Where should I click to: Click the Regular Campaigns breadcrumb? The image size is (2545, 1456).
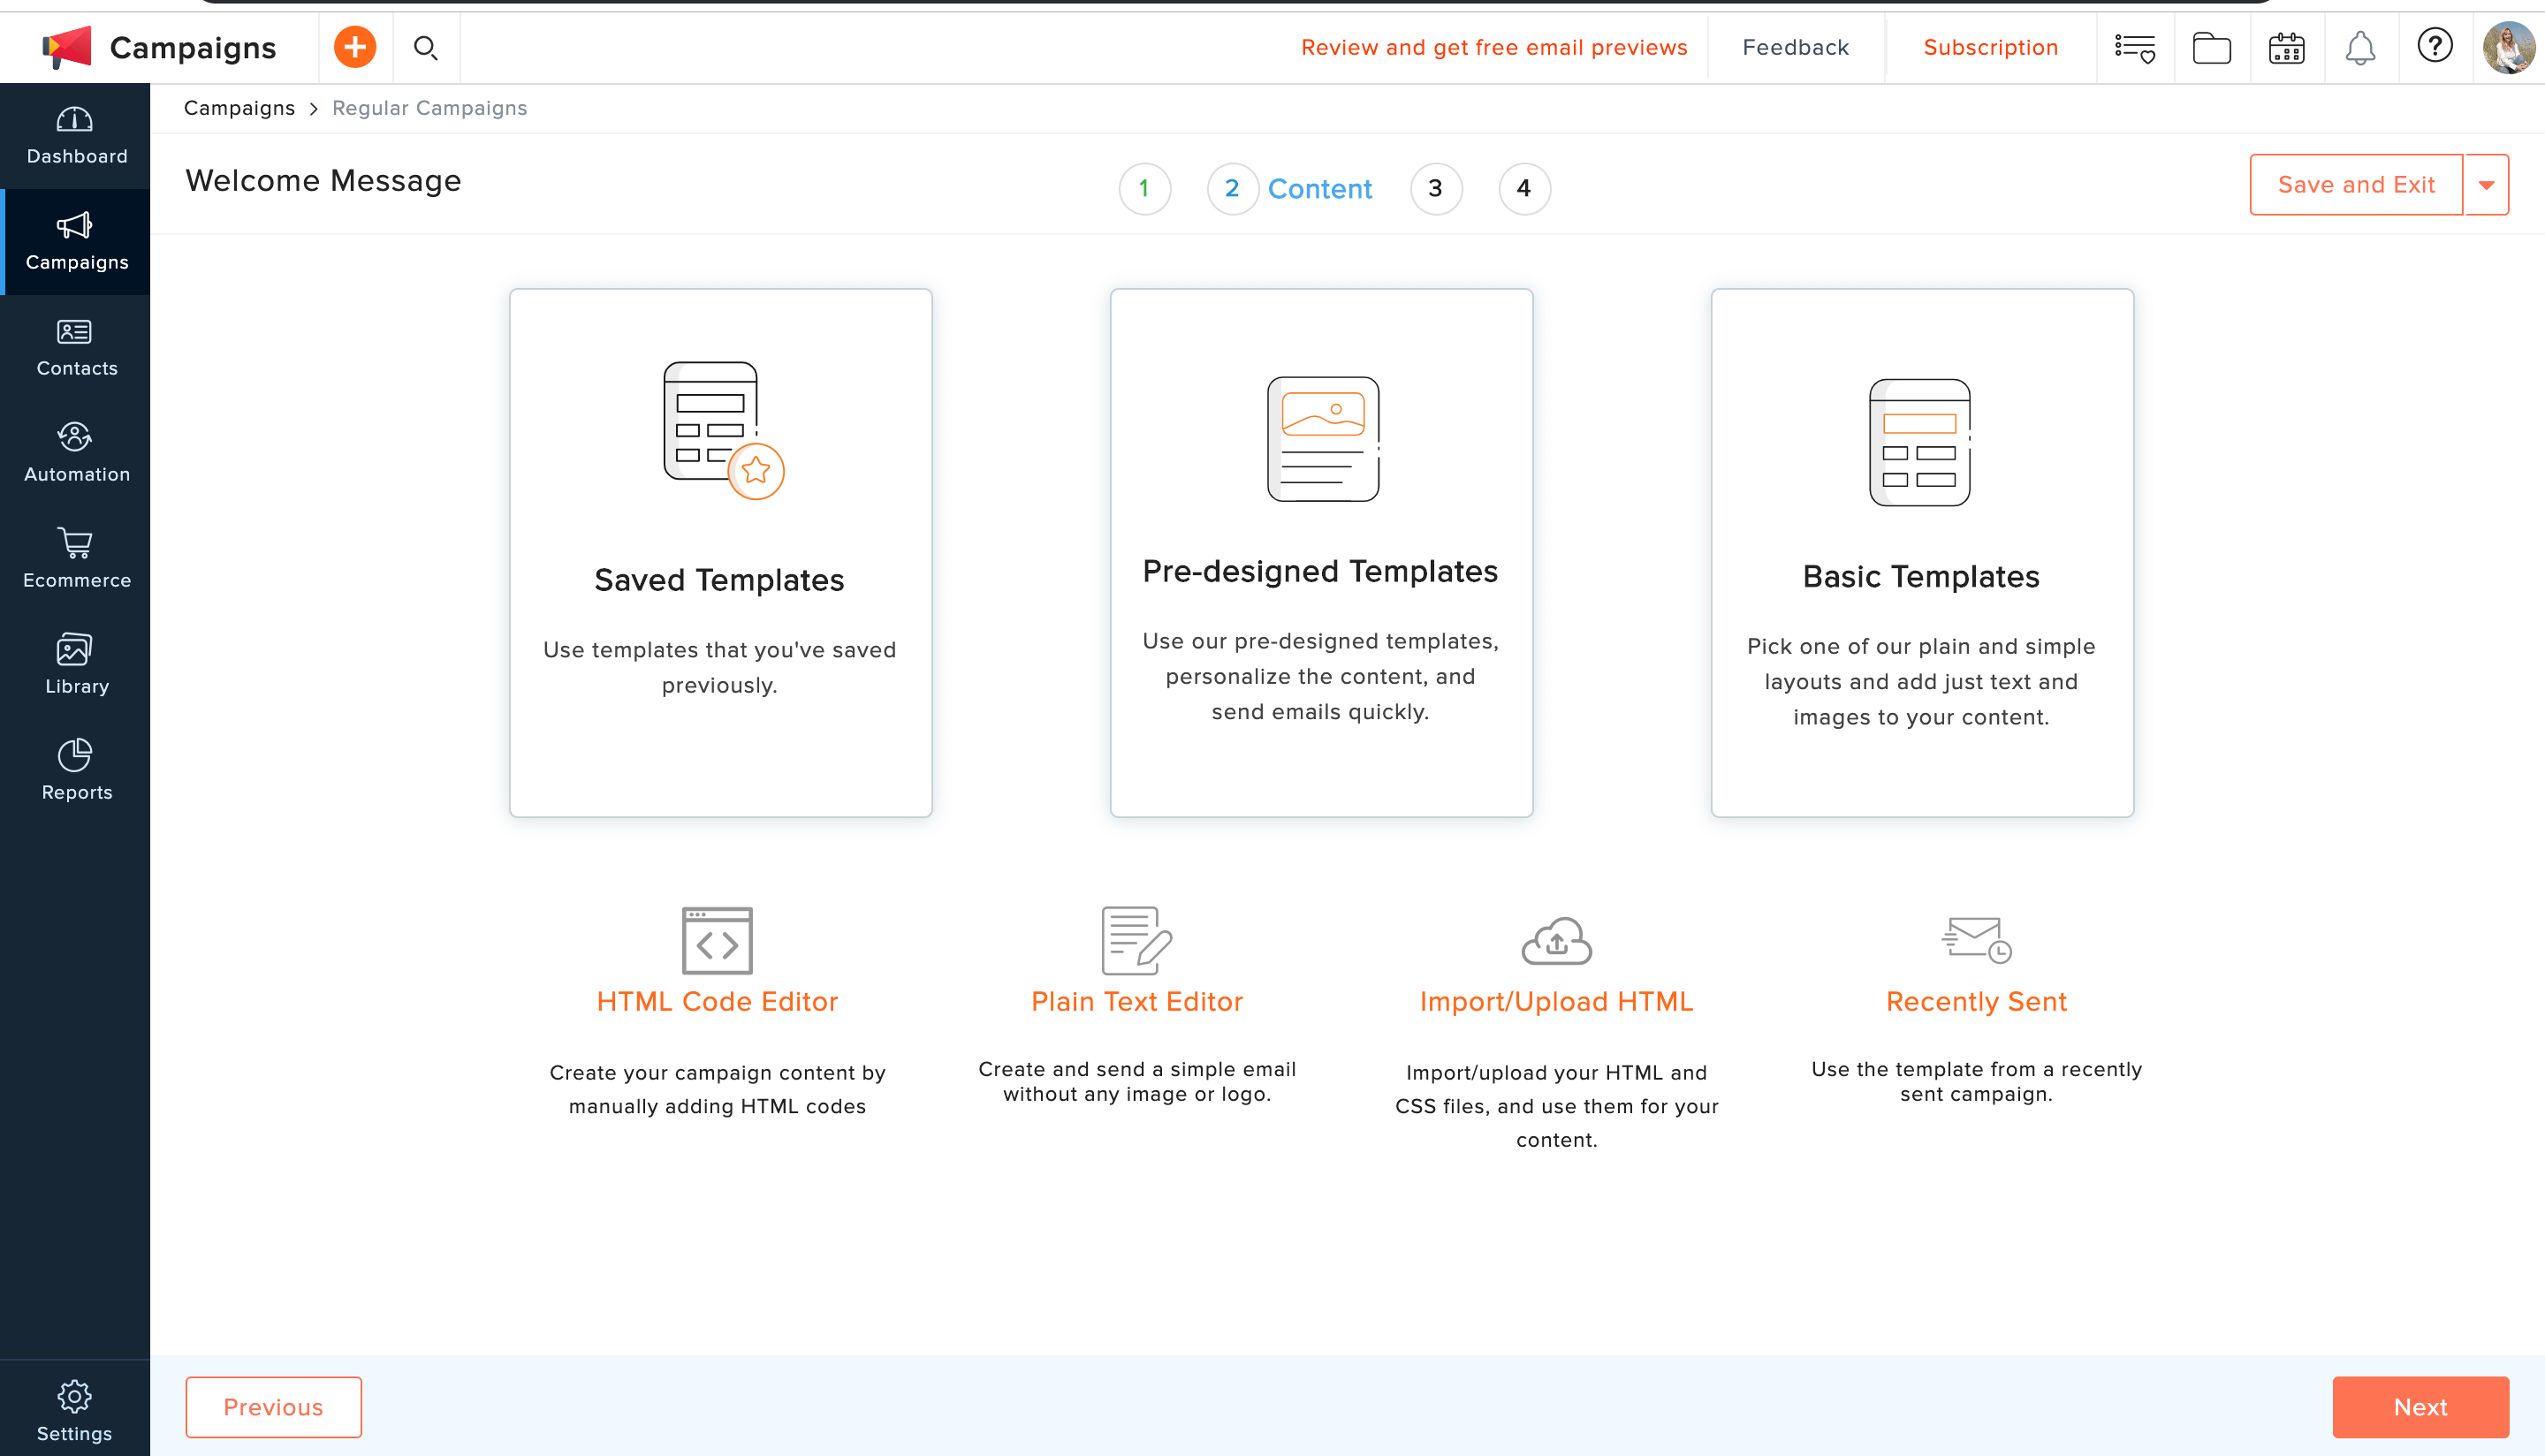[429, 108]
